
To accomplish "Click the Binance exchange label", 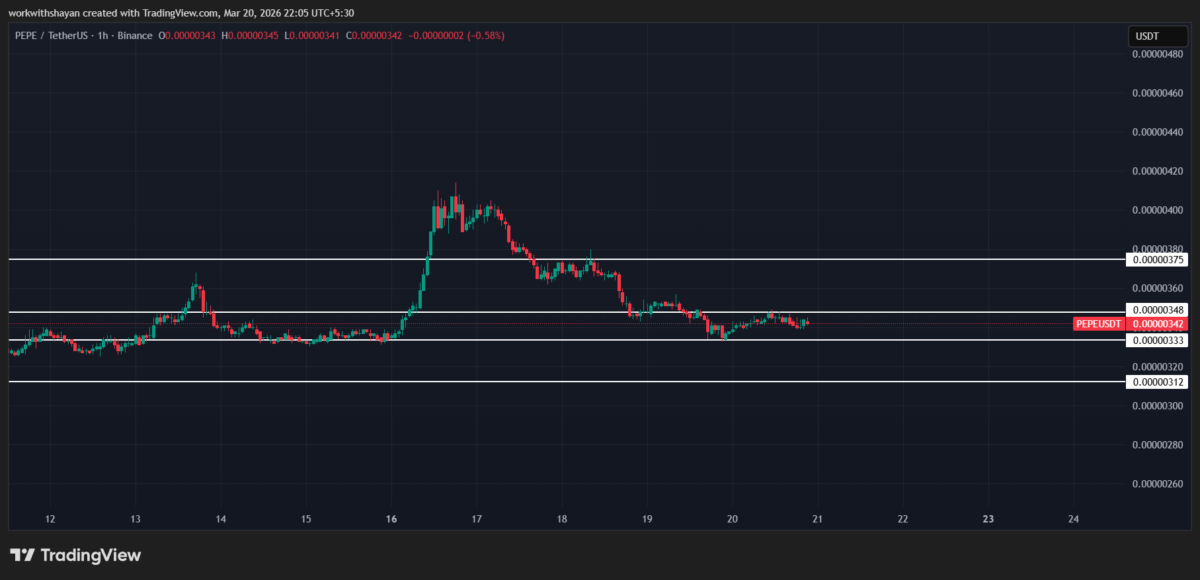I will click(x=135, y=34).
